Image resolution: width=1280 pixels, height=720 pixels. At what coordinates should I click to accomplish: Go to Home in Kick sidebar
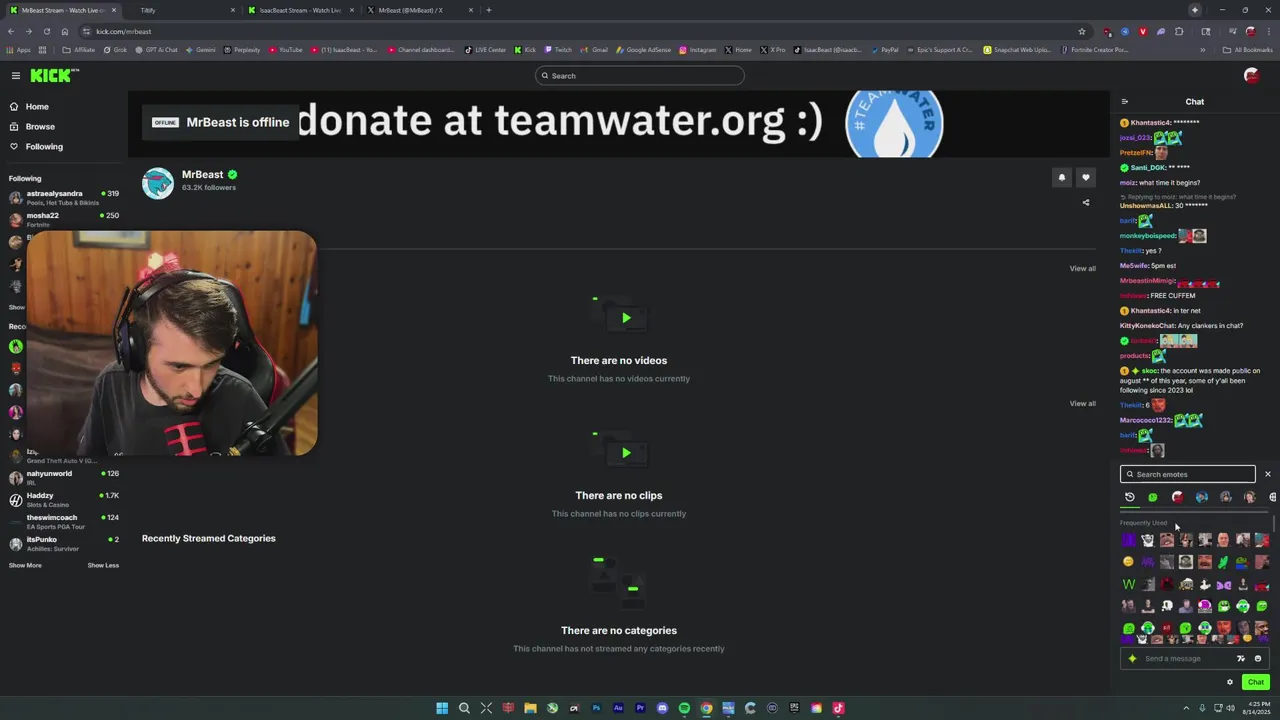pyautogui.click(x=37, y=107)
